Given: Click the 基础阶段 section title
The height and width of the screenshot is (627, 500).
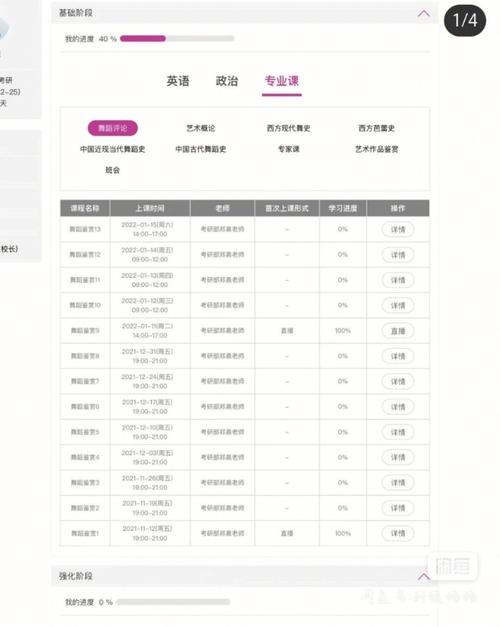Looking at the screenshot, I should click(x=76, y=13).
